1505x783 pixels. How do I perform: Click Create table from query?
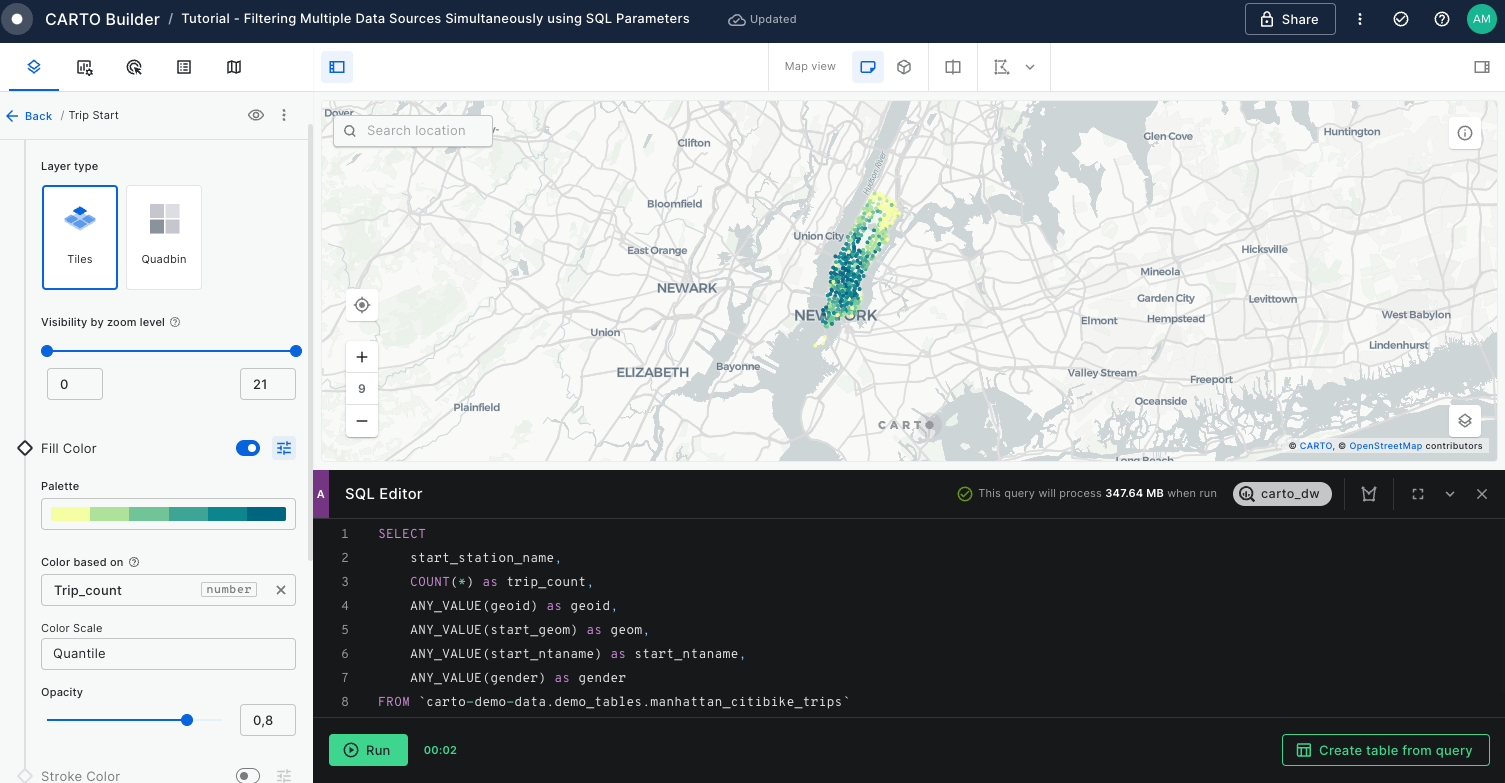click(x=1385, y=750)
